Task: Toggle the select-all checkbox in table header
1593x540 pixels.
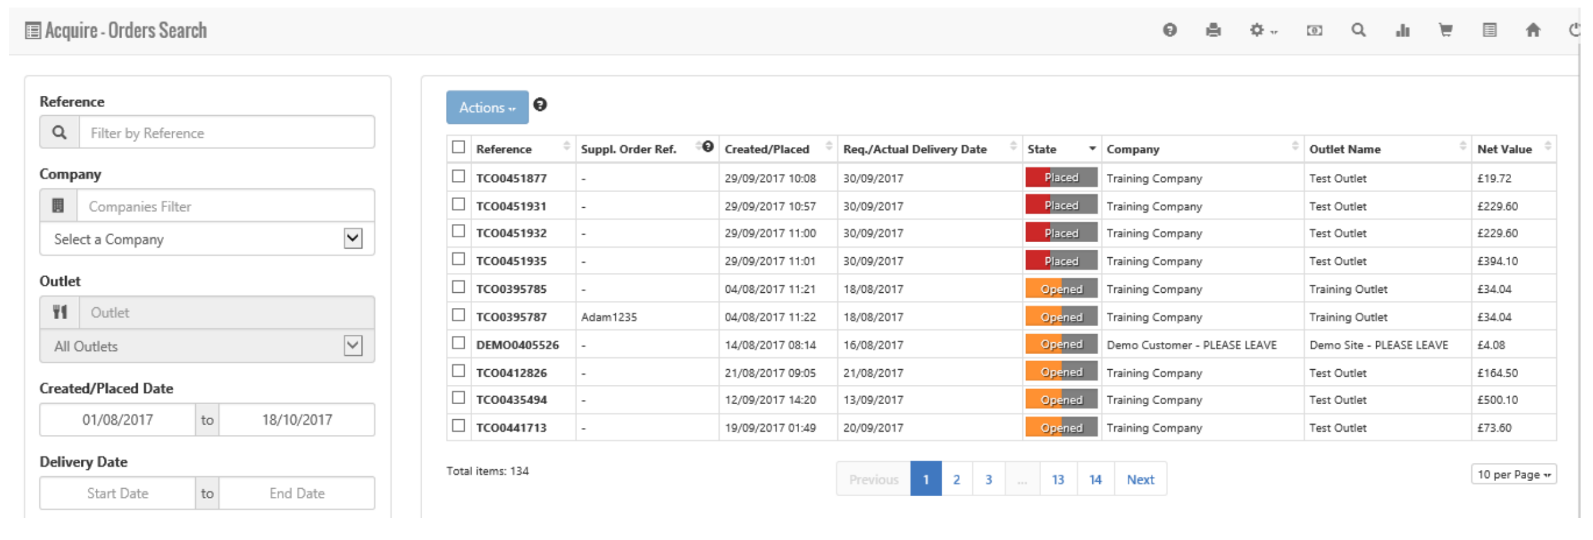Action: pos(458,147)
